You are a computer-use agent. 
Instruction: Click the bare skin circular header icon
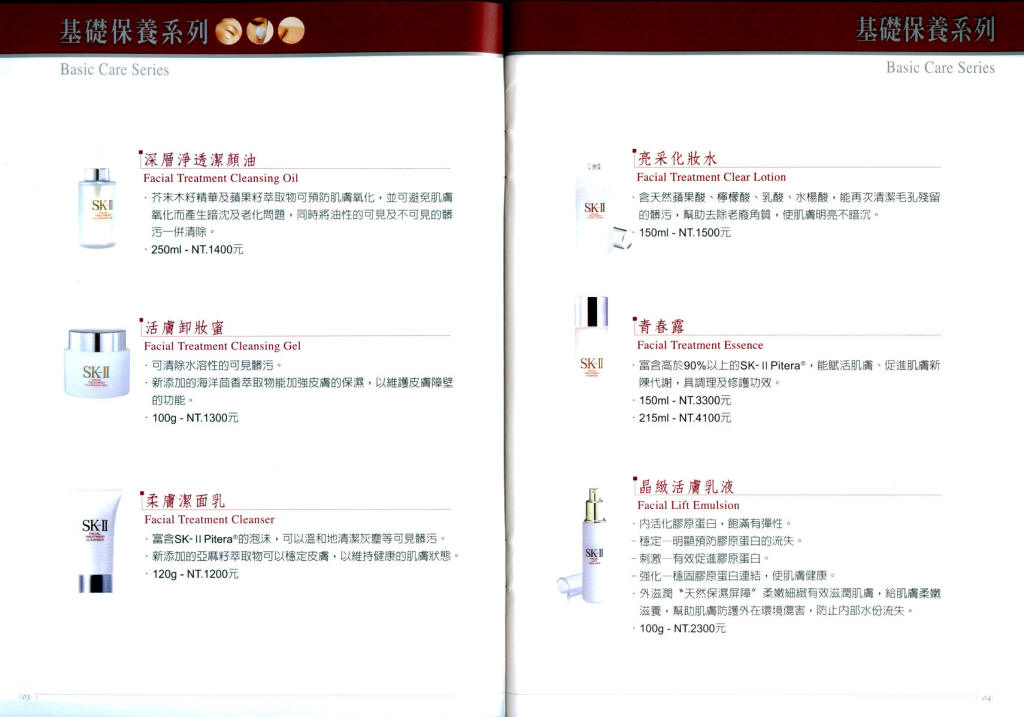coord(290,32)
